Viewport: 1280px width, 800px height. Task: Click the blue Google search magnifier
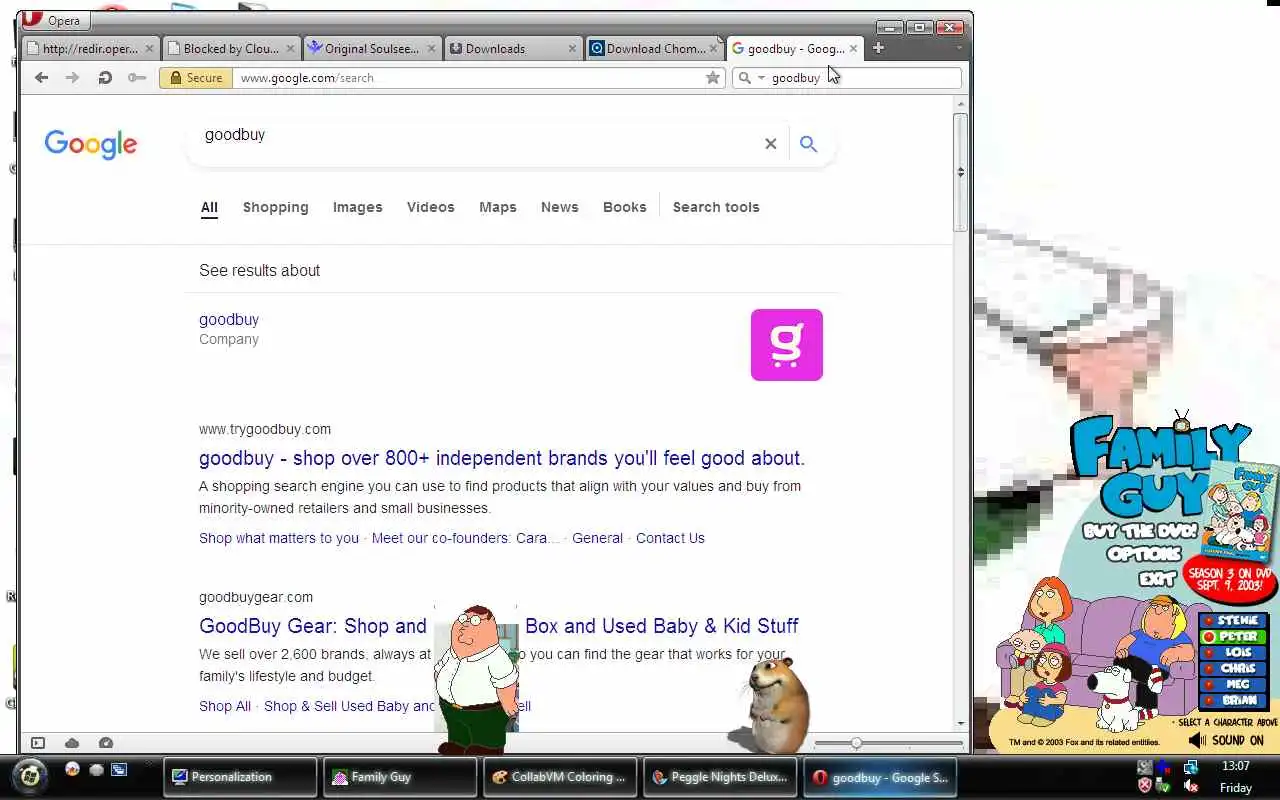(808, 144)
